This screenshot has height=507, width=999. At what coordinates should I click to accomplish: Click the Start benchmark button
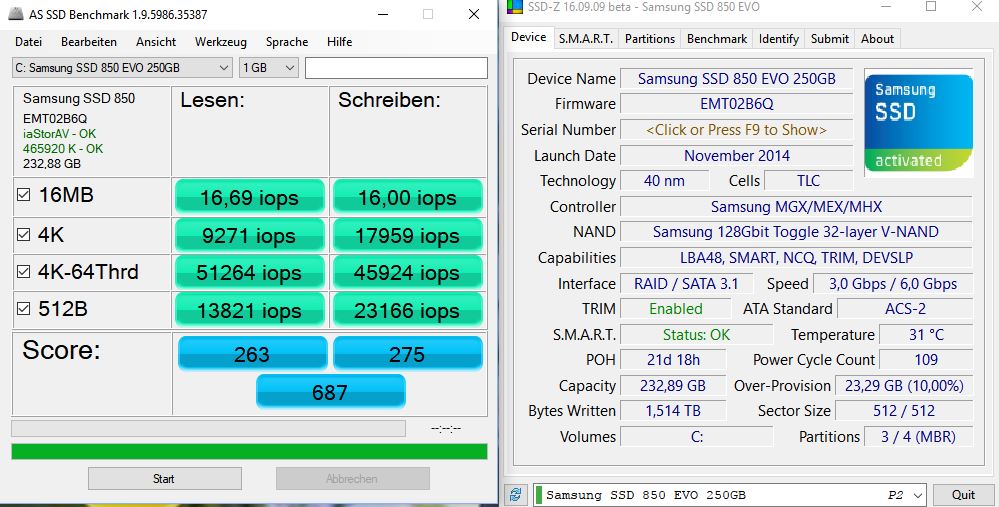164,478
